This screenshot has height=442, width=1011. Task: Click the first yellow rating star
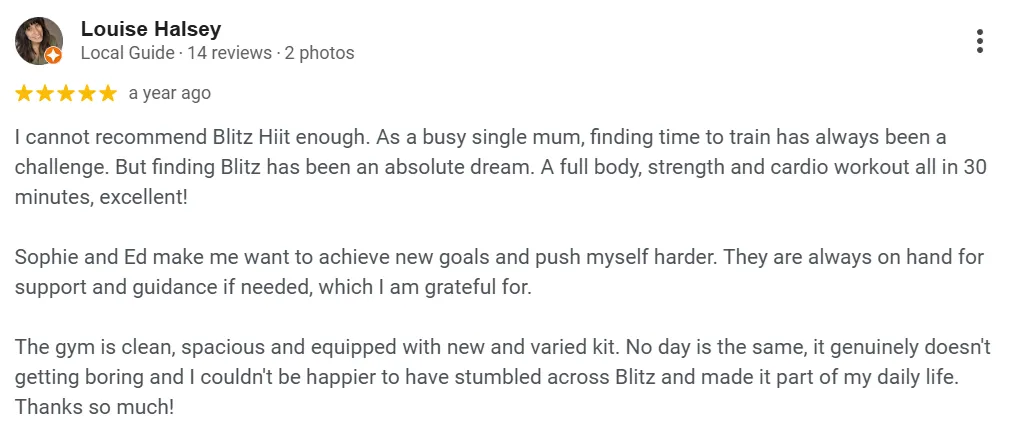point(24,93)
